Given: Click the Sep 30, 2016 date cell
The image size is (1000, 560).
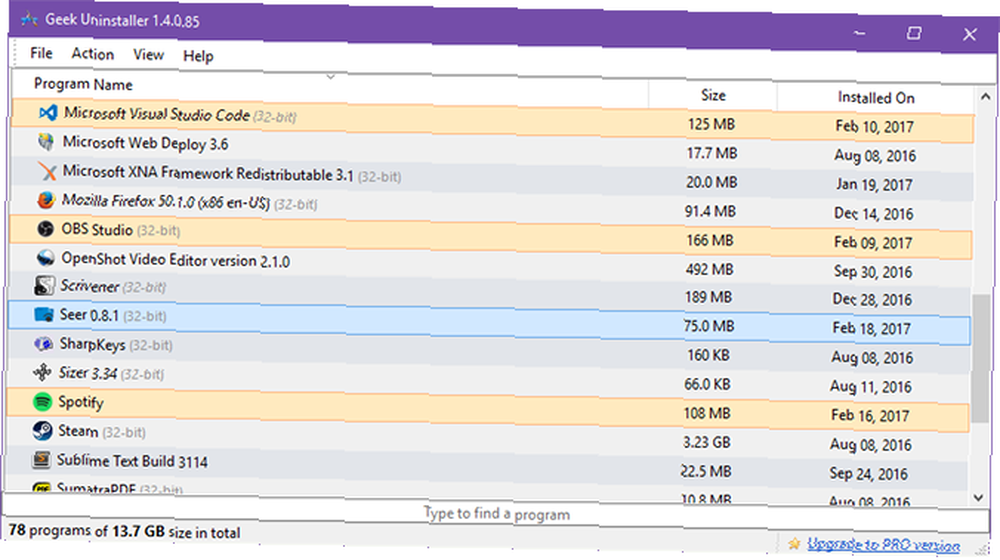Looking at the screenshot, I should (x=872, y=272).
